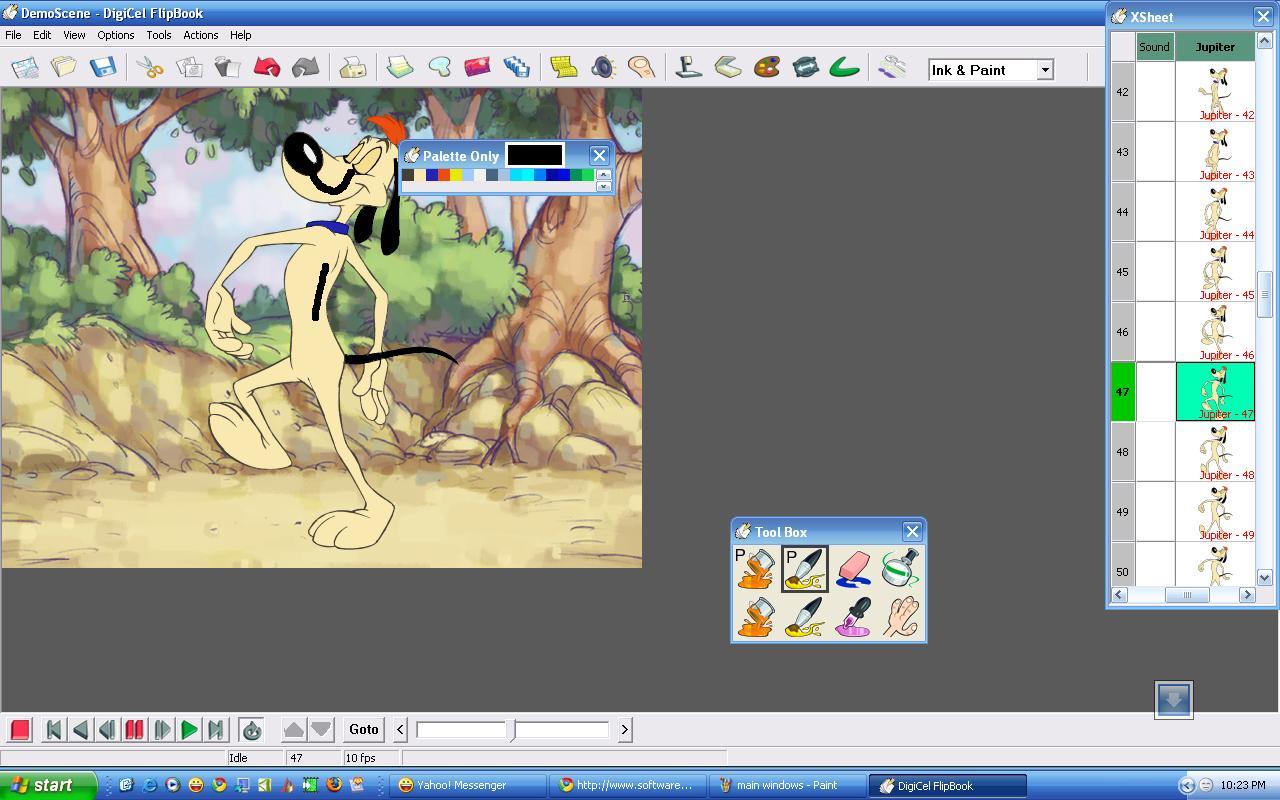Open the Actions menu

pyautogui.click(x=200, y=35)
